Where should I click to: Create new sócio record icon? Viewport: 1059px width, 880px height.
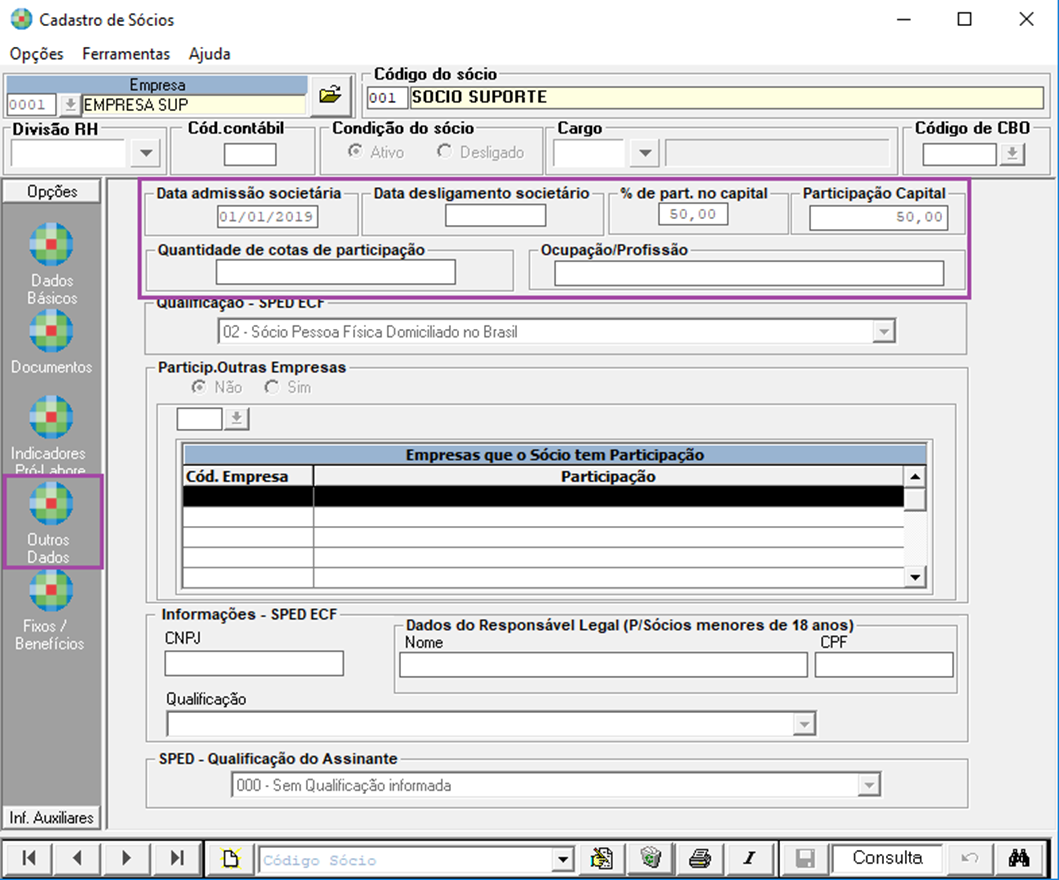[x=230, y=858]
